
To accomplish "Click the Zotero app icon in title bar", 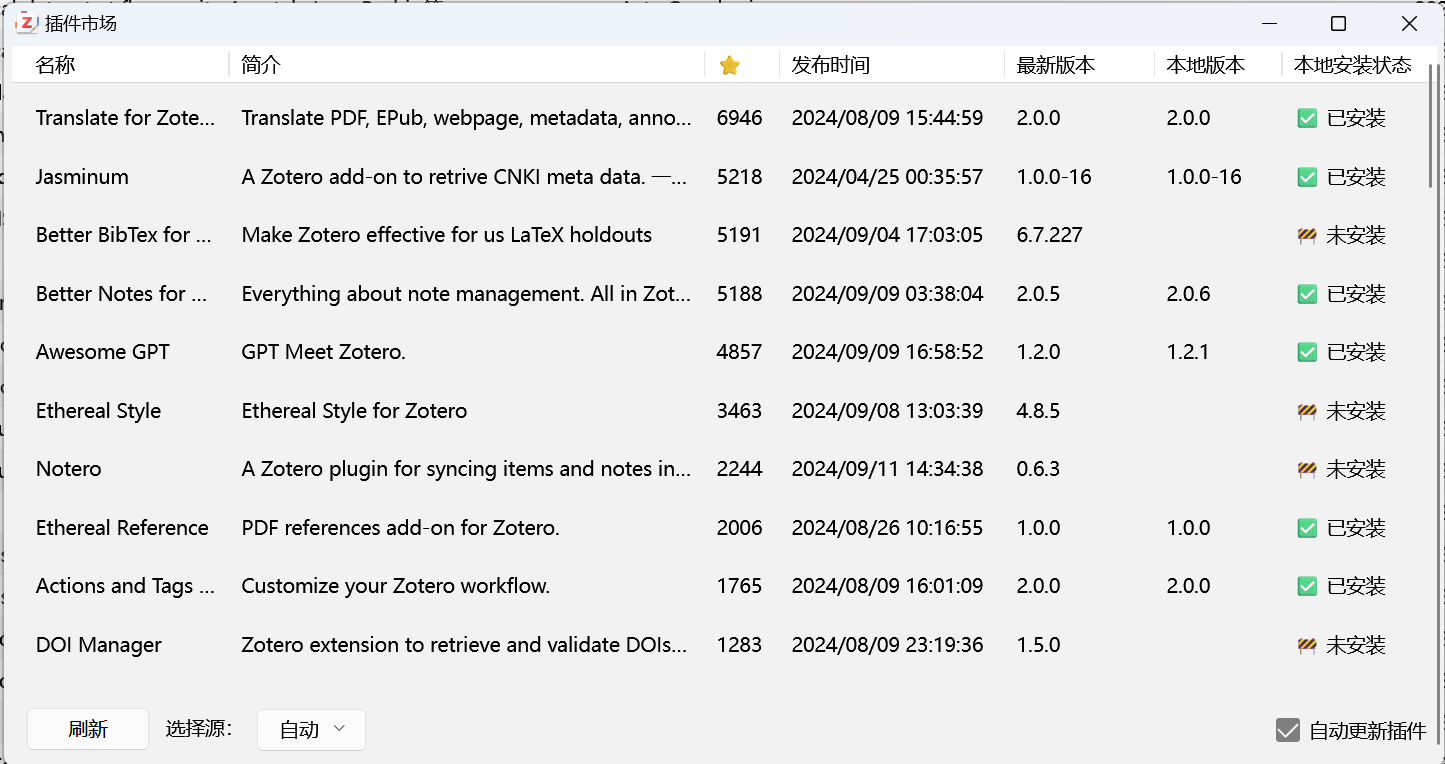I will (26, 23).
